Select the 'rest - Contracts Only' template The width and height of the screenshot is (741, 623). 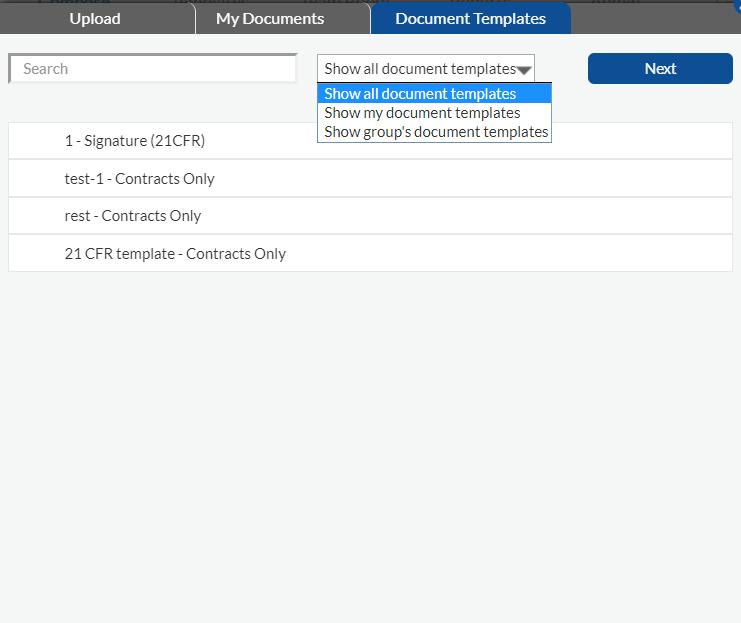point(370,216)
